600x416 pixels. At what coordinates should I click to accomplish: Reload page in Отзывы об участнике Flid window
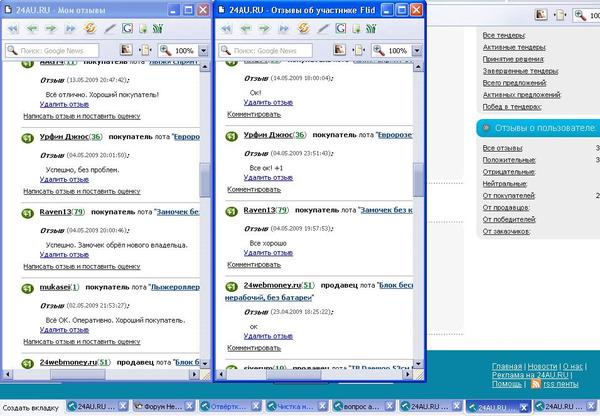[304, 28]
